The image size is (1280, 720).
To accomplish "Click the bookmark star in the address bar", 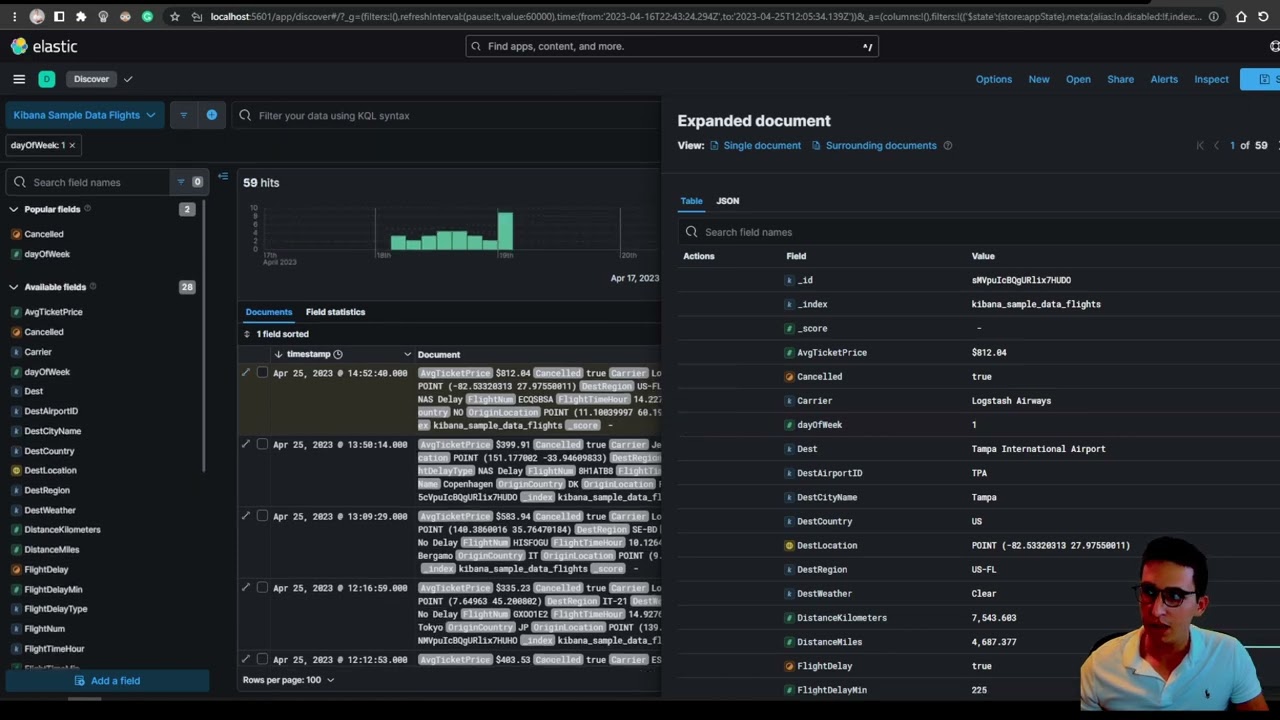I will [x=174, y=17].
